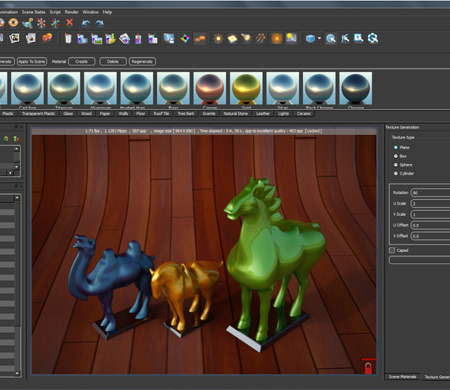This screenshot has width=450, height=390.
Task: Toggle the Caped checkbox
Action: (x=392, y=250)
